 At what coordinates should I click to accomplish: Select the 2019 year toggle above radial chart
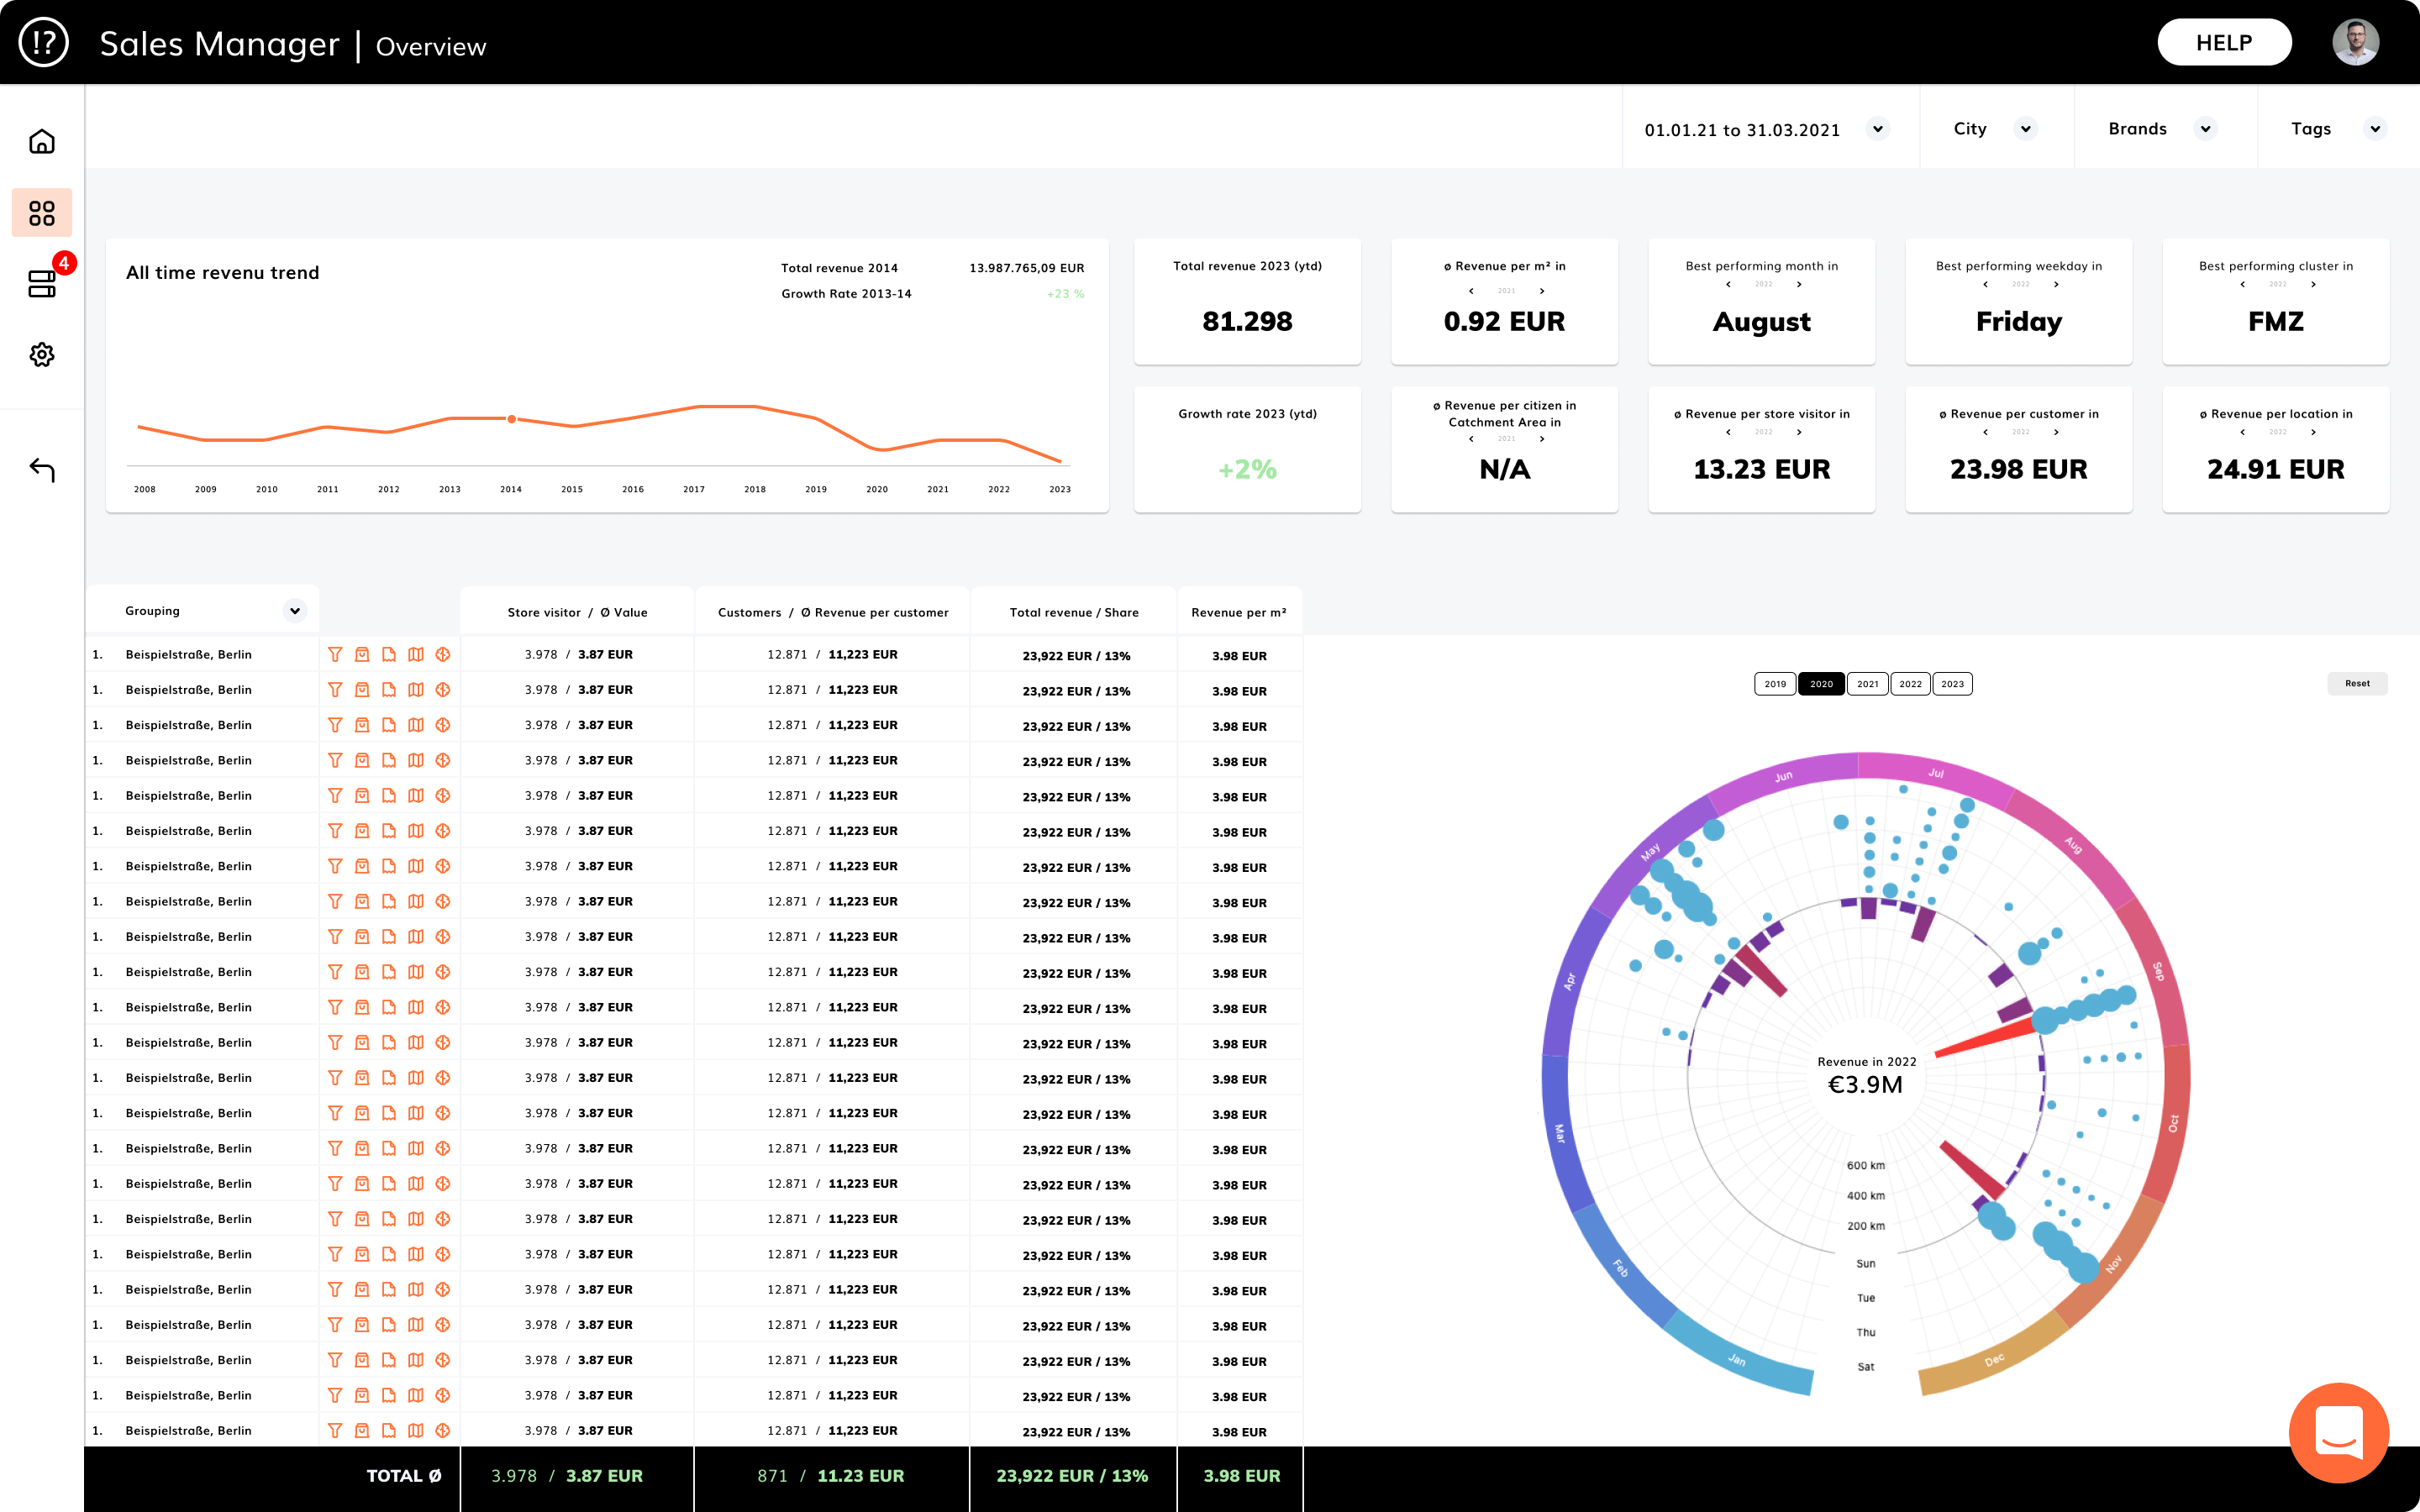coord(1775,684)
